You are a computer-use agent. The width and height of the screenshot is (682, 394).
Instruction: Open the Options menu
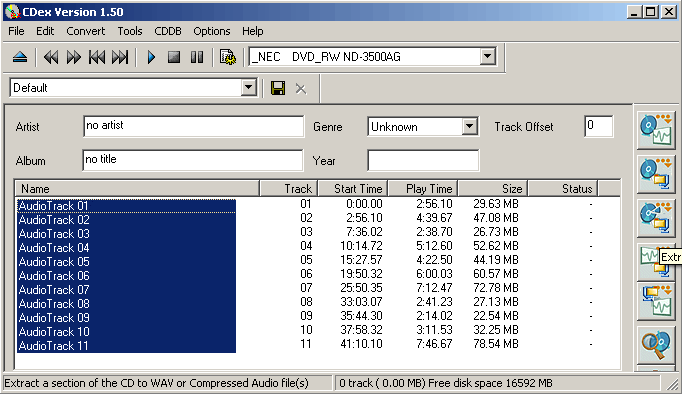tap(211, 31)
